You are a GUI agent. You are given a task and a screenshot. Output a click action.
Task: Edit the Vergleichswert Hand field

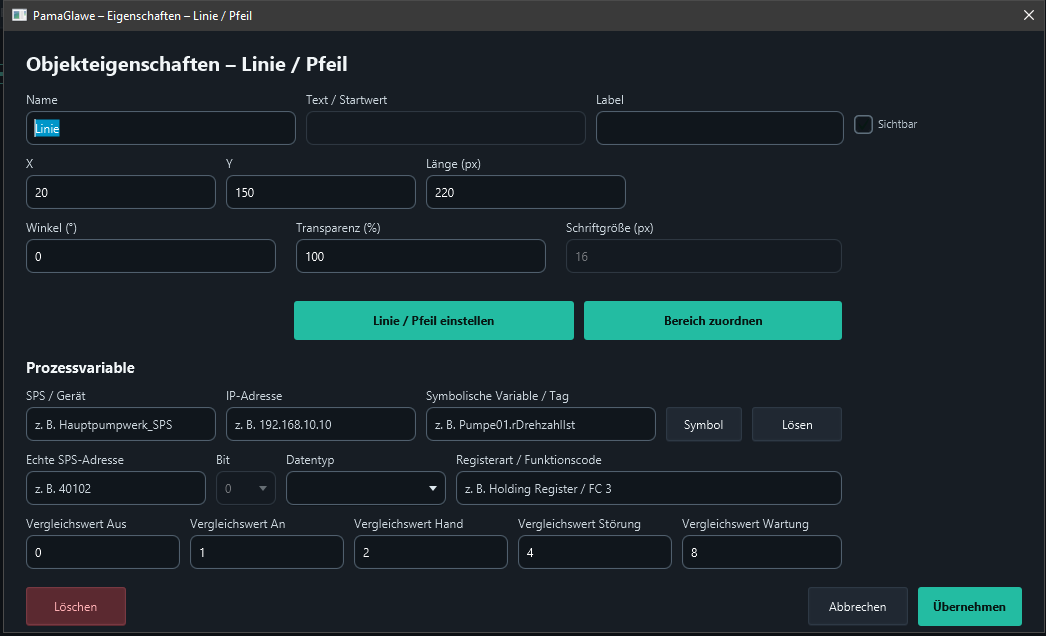coord(431,553)
